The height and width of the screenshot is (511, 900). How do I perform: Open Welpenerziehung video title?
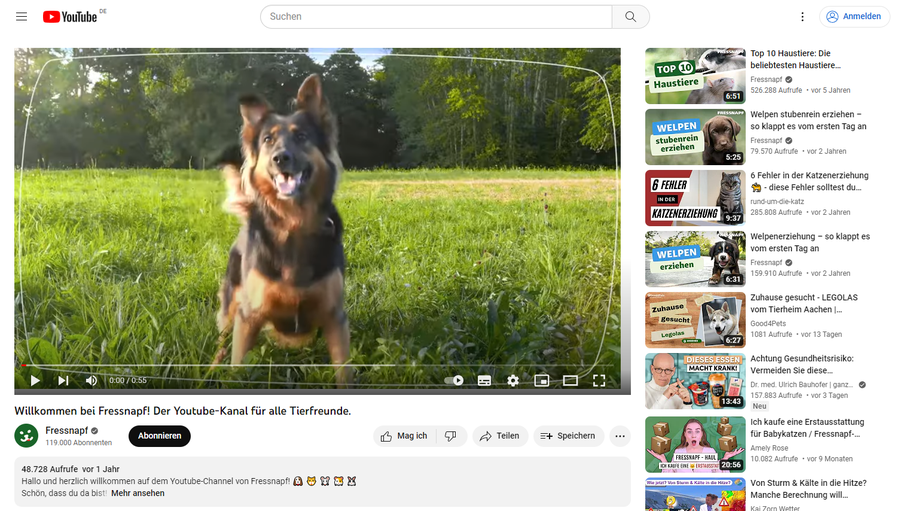810,242
